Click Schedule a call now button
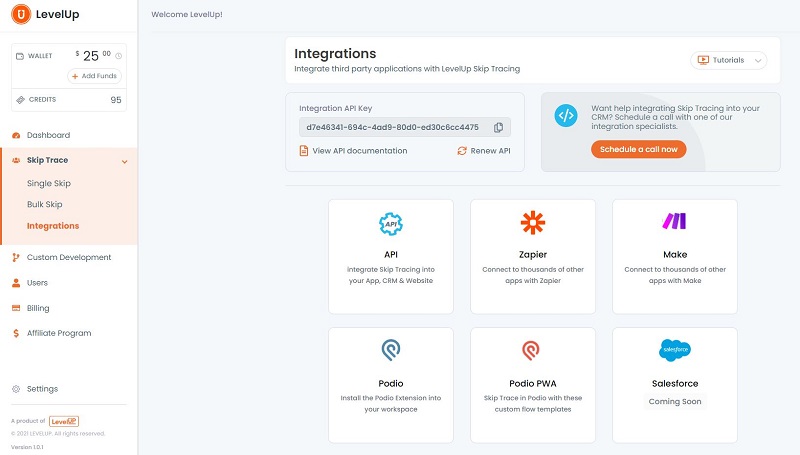Viewport: 800px width, 455px height. pos(638,149)
